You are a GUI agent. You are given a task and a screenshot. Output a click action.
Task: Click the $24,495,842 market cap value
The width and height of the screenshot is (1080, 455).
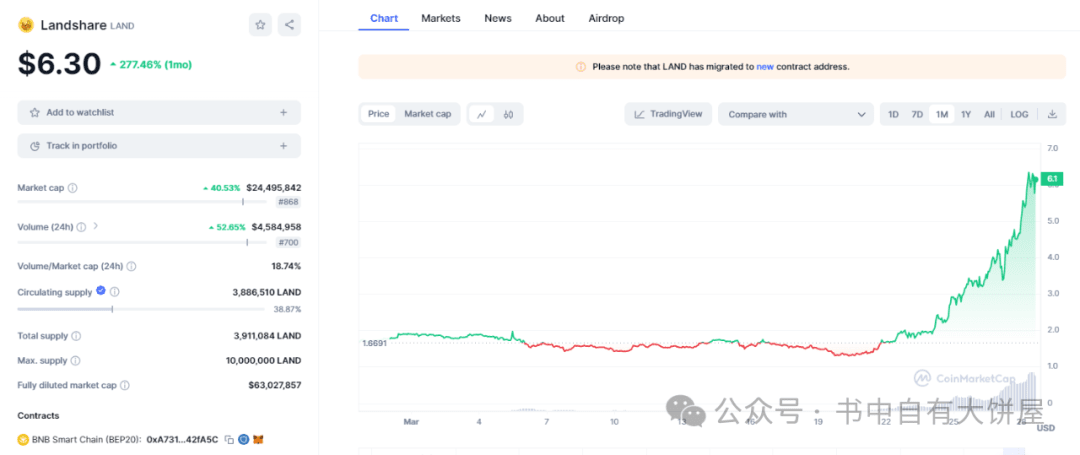273,188
